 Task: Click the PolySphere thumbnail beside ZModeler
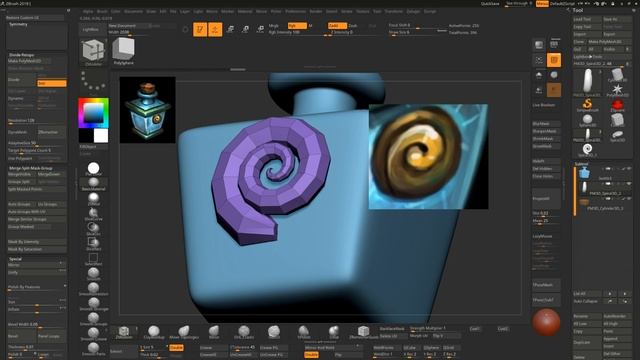click(123, 51)
